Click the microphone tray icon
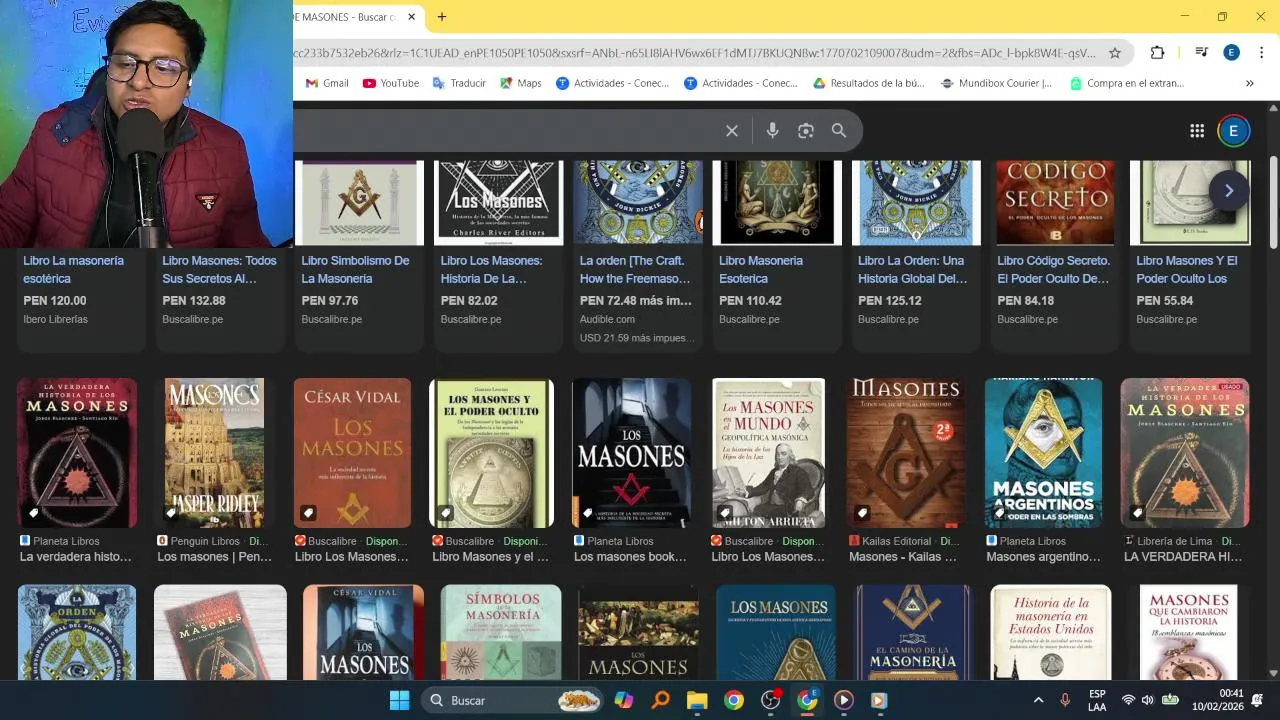1280x720 pixels. pos(1065,700)
